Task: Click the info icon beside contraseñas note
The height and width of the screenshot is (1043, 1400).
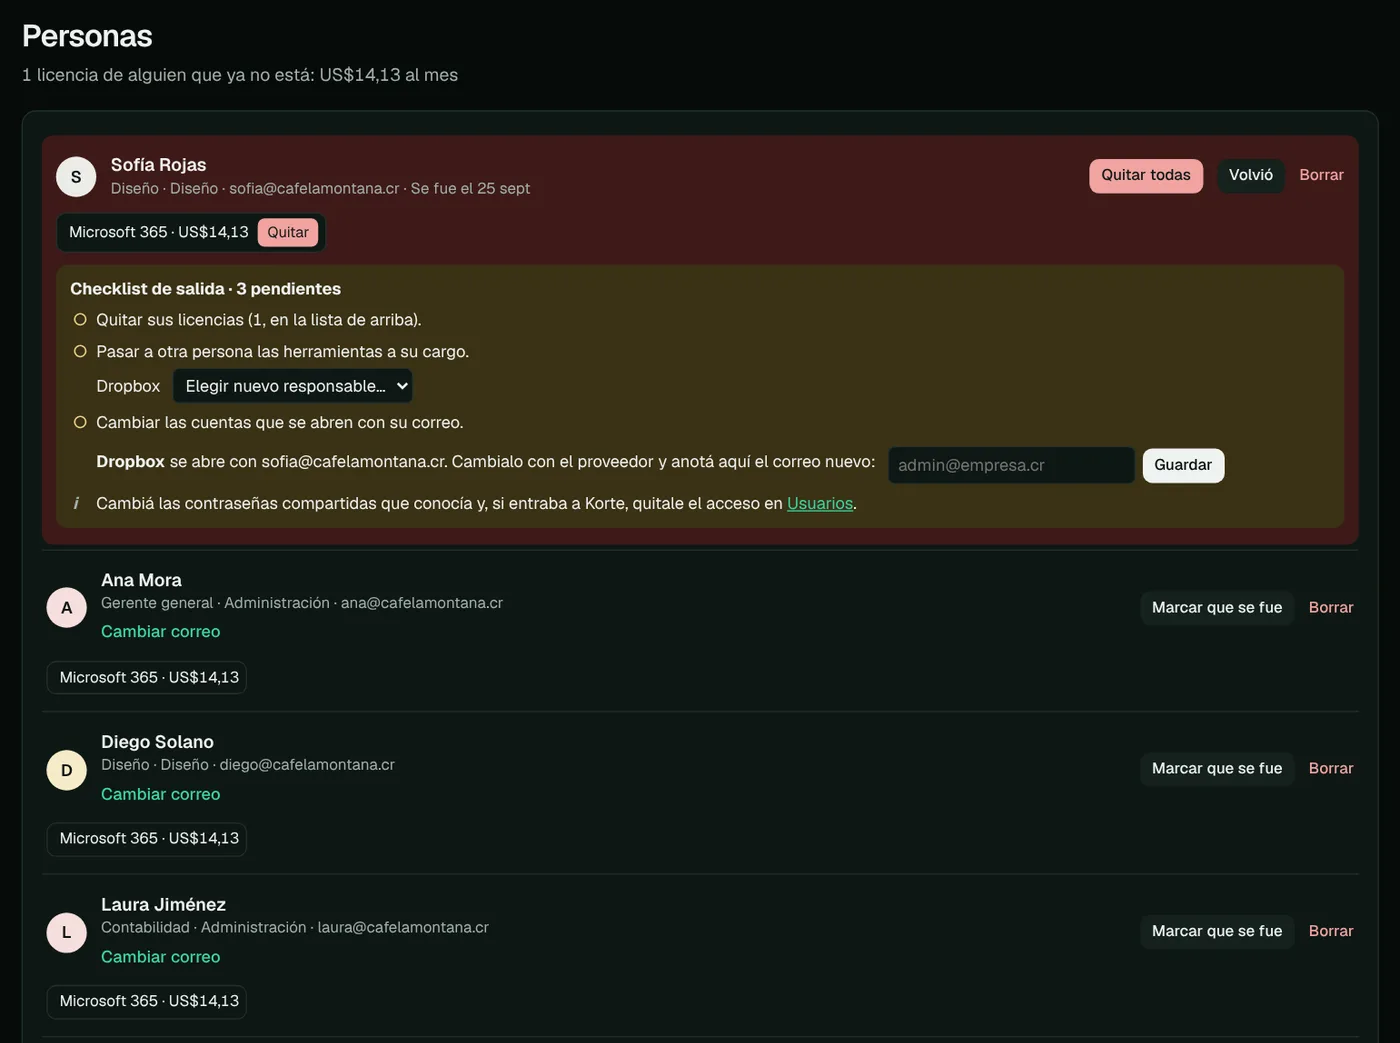Action: pyautogui.click(x=76, y=503)
